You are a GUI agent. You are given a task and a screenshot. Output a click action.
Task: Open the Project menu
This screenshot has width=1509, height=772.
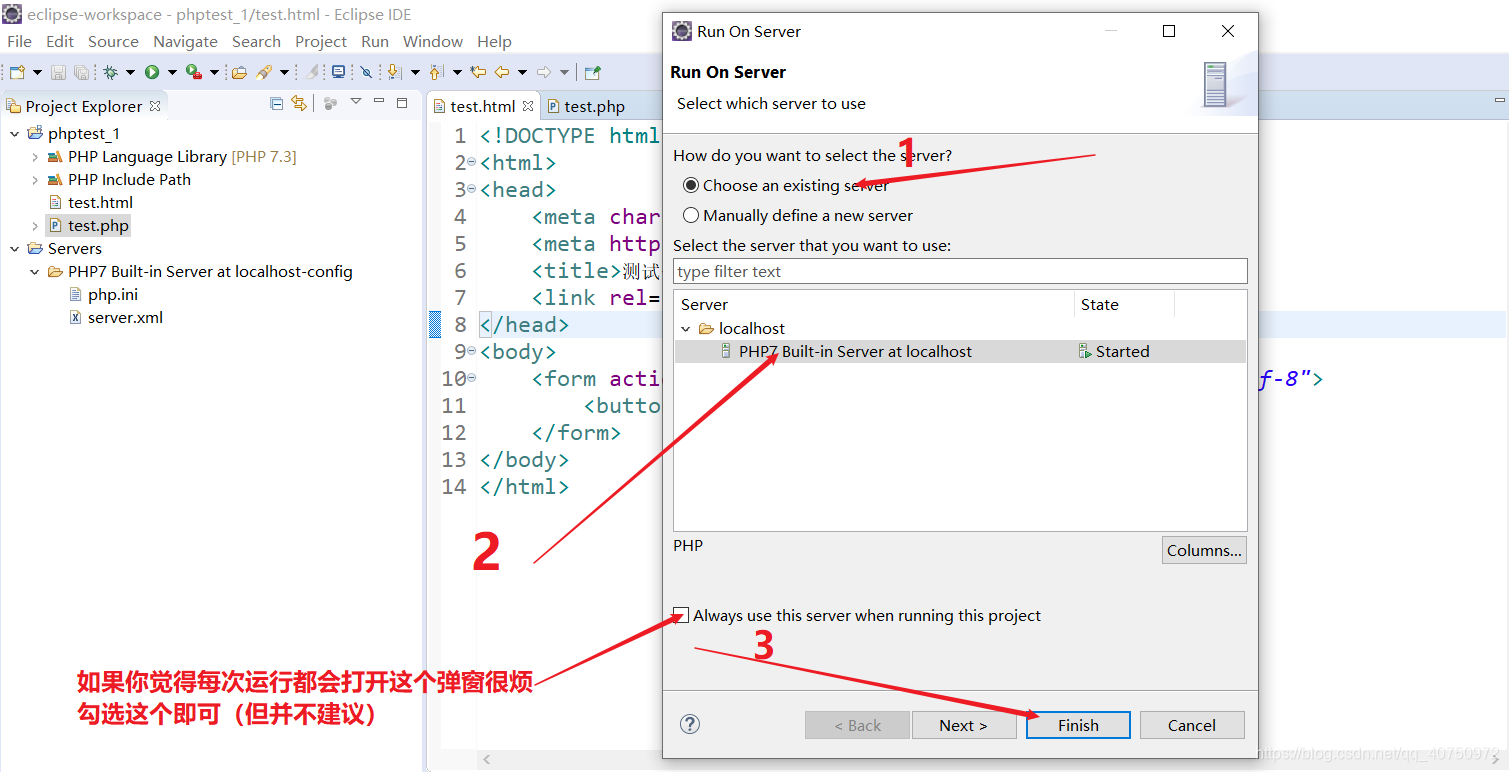click(x=321, y=41)
